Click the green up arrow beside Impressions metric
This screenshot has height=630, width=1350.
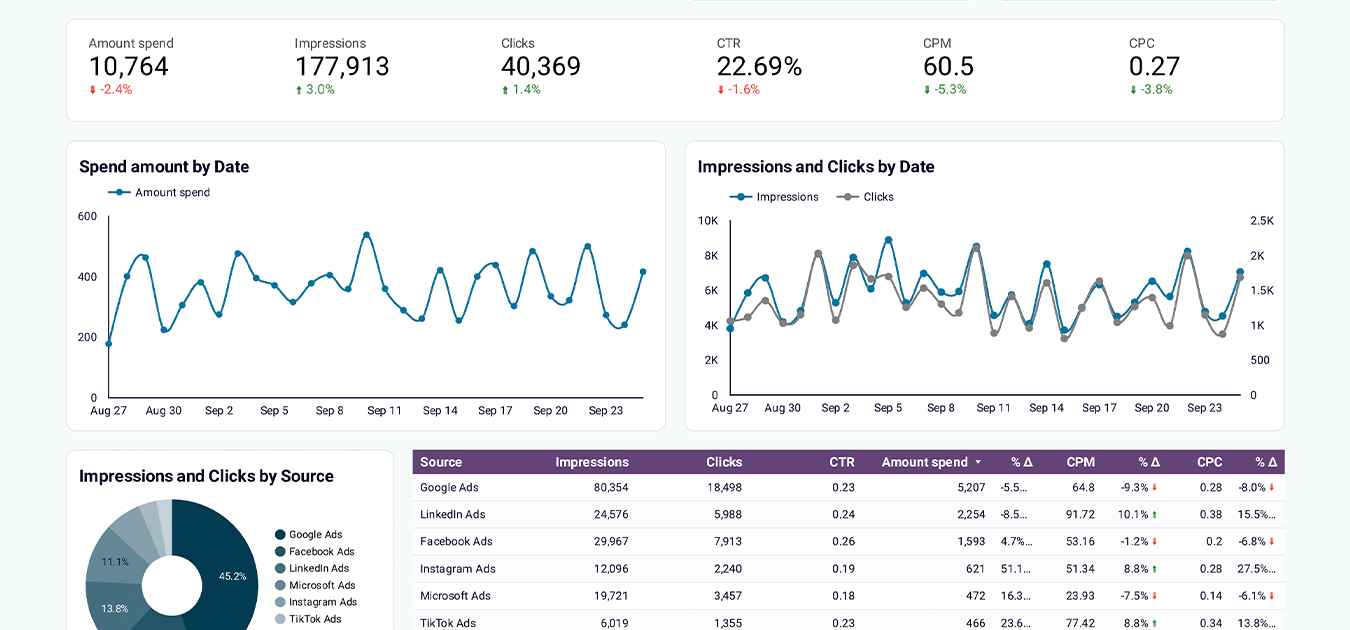(x=301, y=89)
